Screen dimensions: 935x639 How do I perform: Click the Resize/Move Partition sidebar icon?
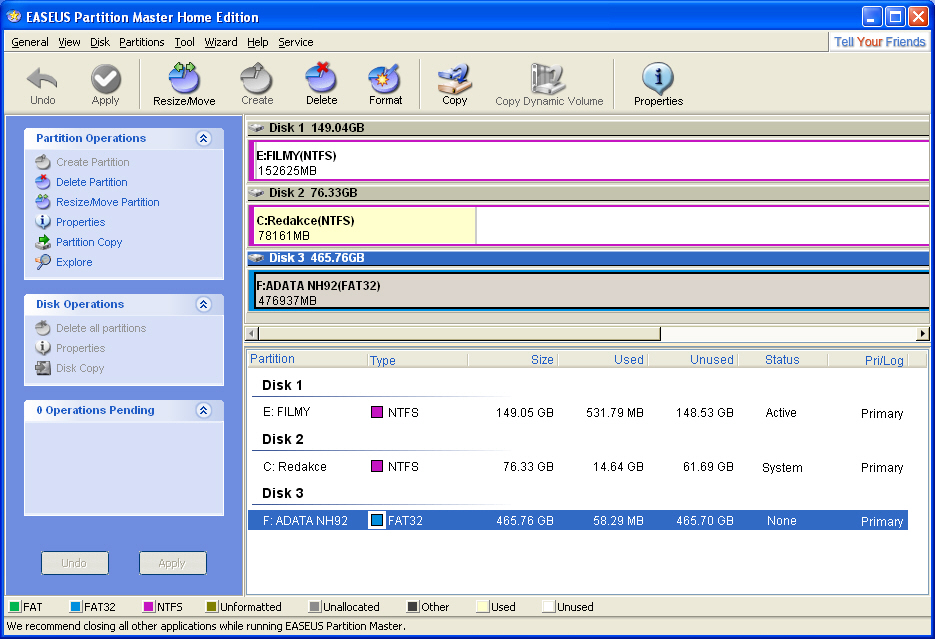point(43,202)
